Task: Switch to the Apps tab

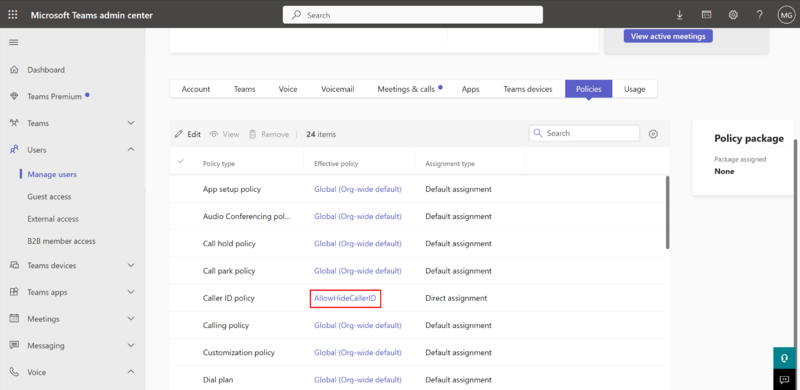Action: click(470, 89)
